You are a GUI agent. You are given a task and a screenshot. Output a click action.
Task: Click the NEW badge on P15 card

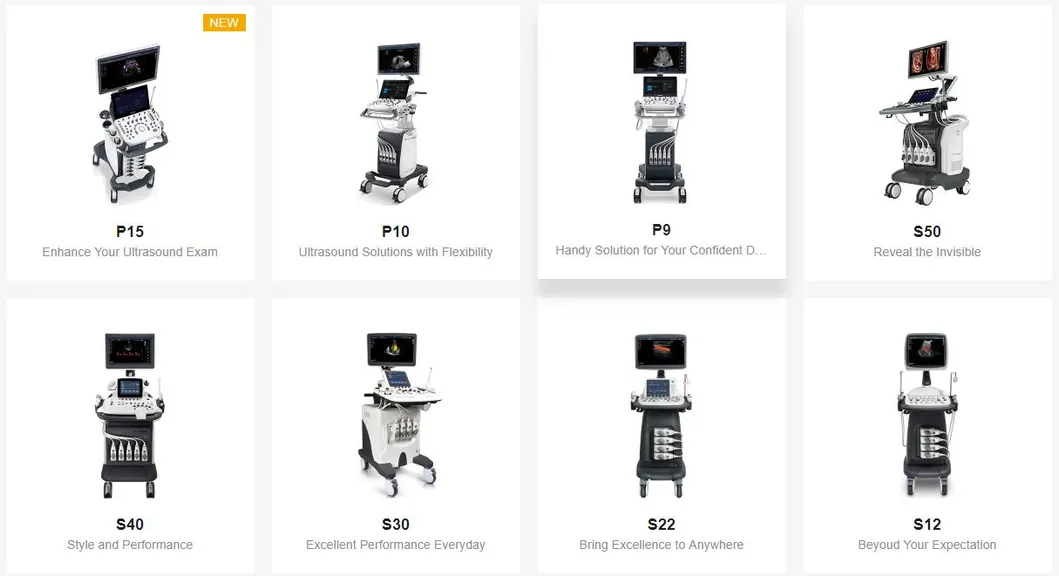point(224,22)
